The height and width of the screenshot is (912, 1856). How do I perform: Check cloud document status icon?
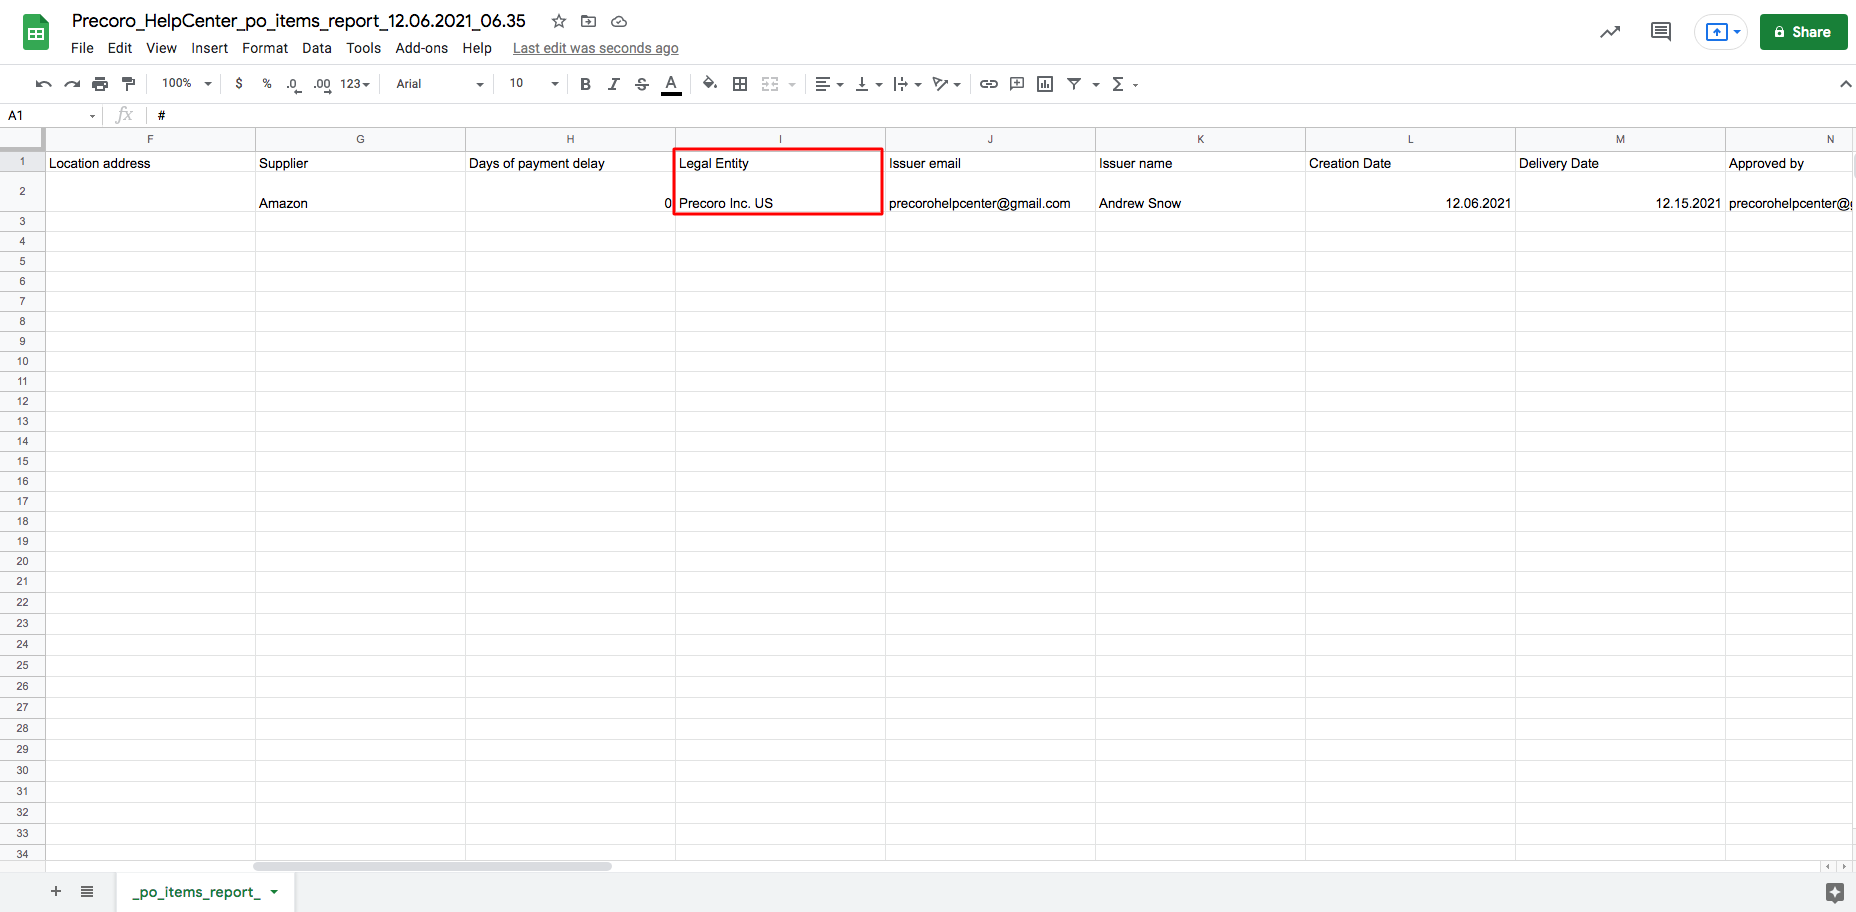(619, 21)
